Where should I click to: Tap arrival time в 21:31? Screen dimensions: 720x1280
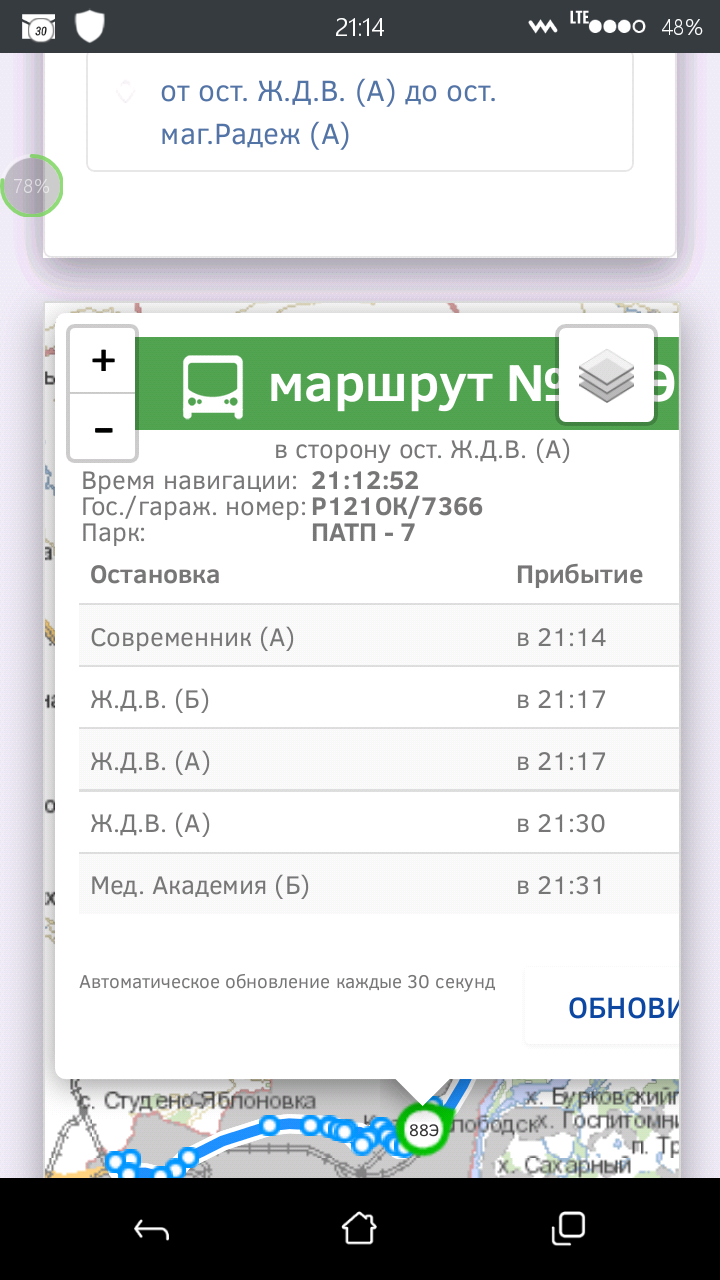[x=561, y=885]
